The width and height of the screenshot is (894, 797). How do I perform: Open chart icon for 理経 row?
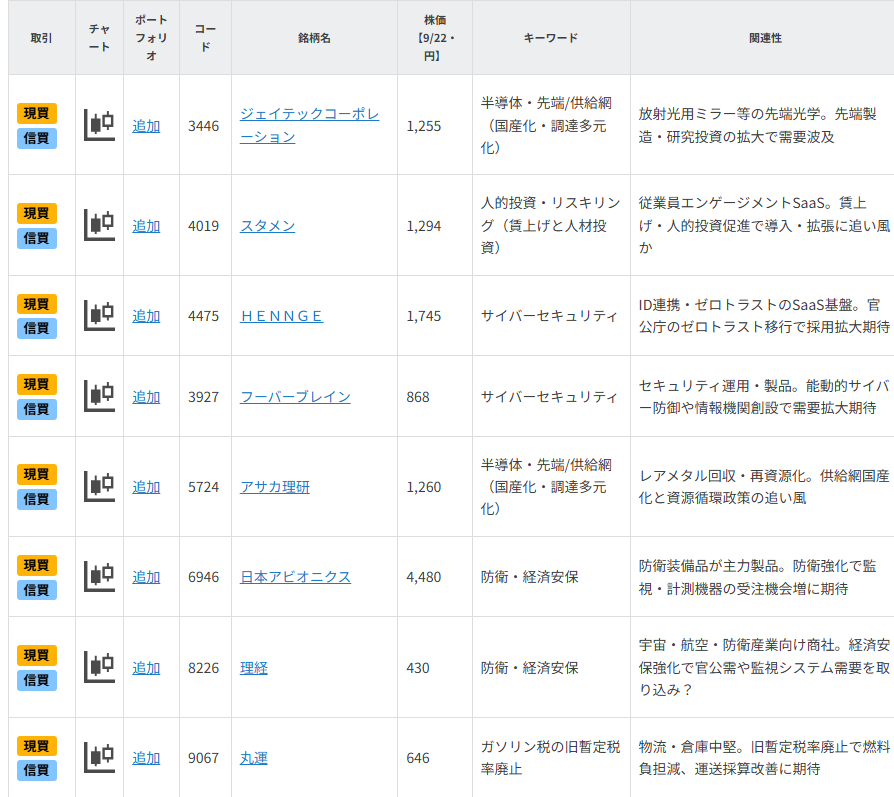tap(99, 667)
